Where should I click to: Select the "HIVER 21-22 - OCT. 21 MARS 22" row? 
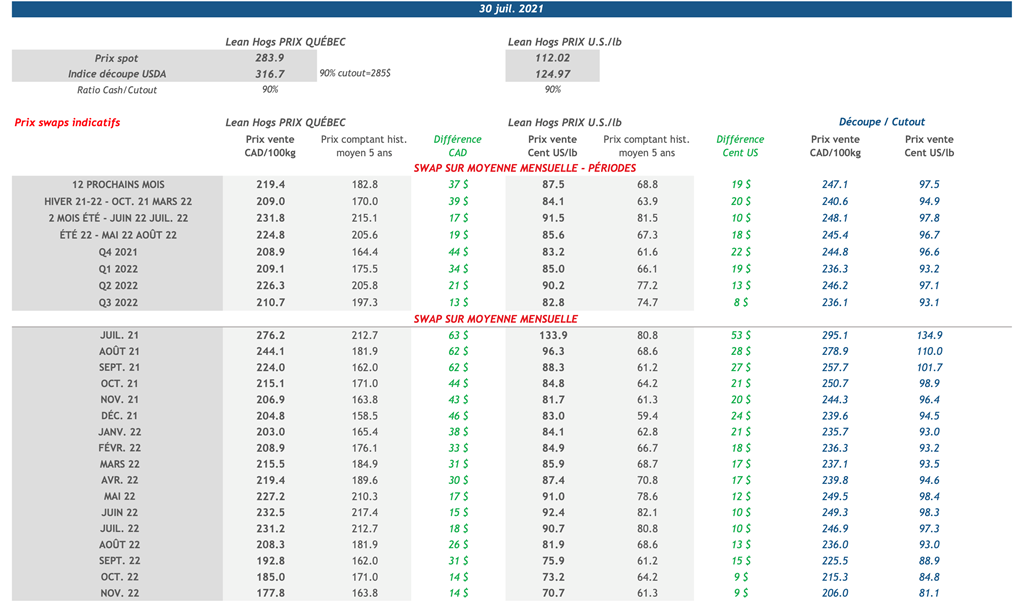pos(118,201)
